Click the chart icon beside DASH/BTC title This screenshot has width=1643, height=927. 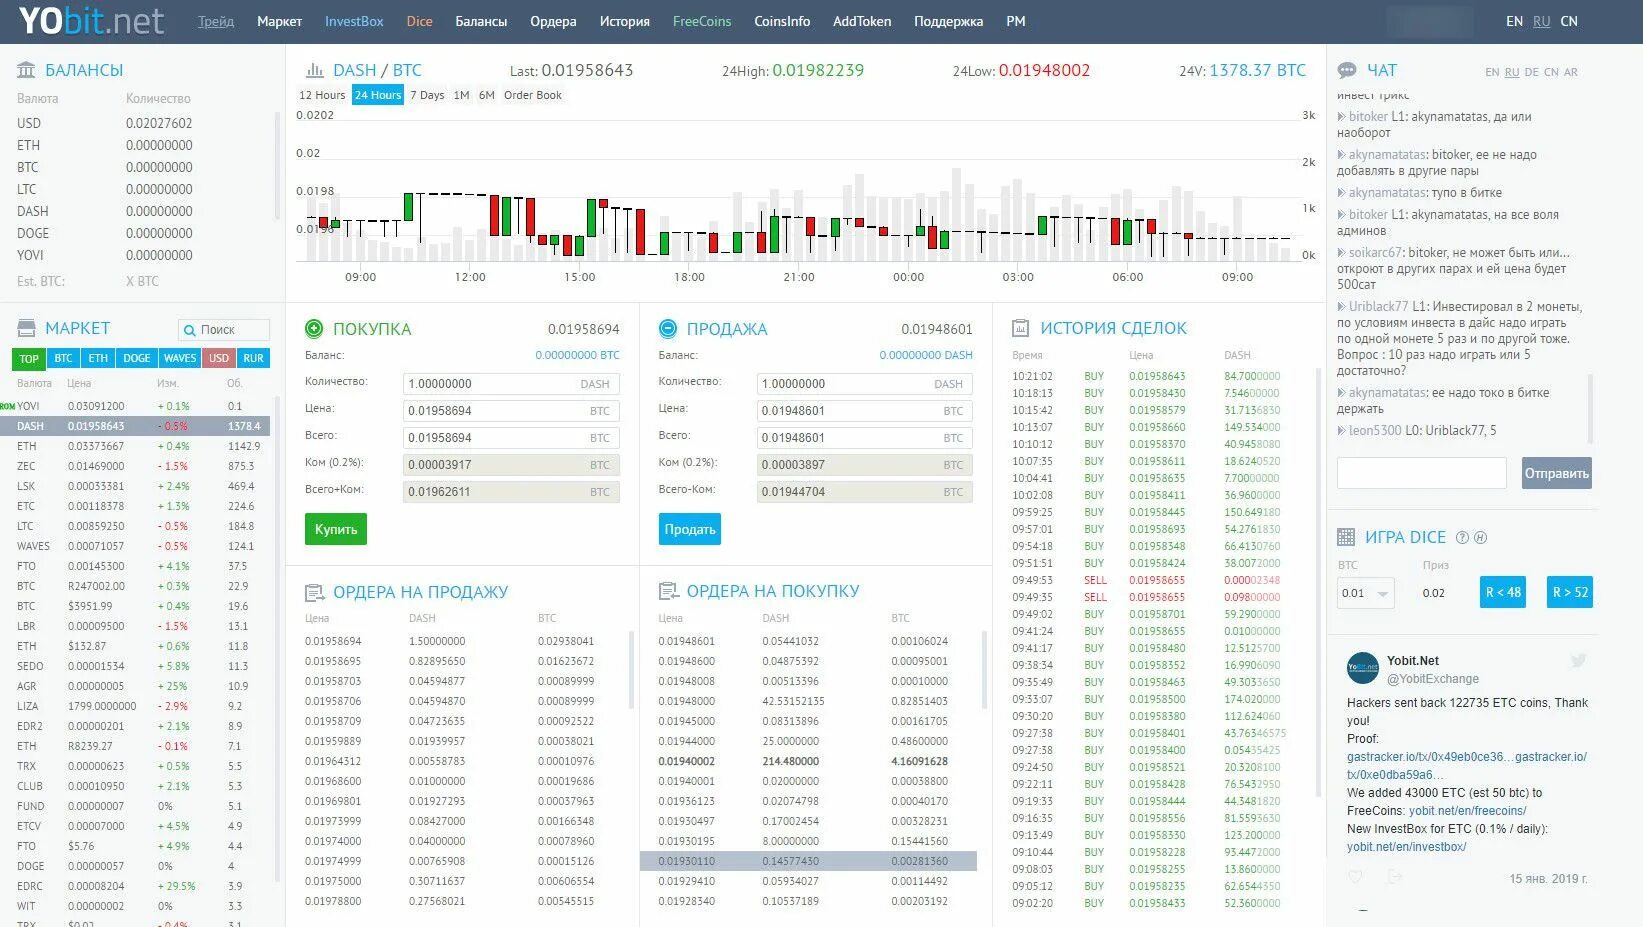[x=316, y=70]
